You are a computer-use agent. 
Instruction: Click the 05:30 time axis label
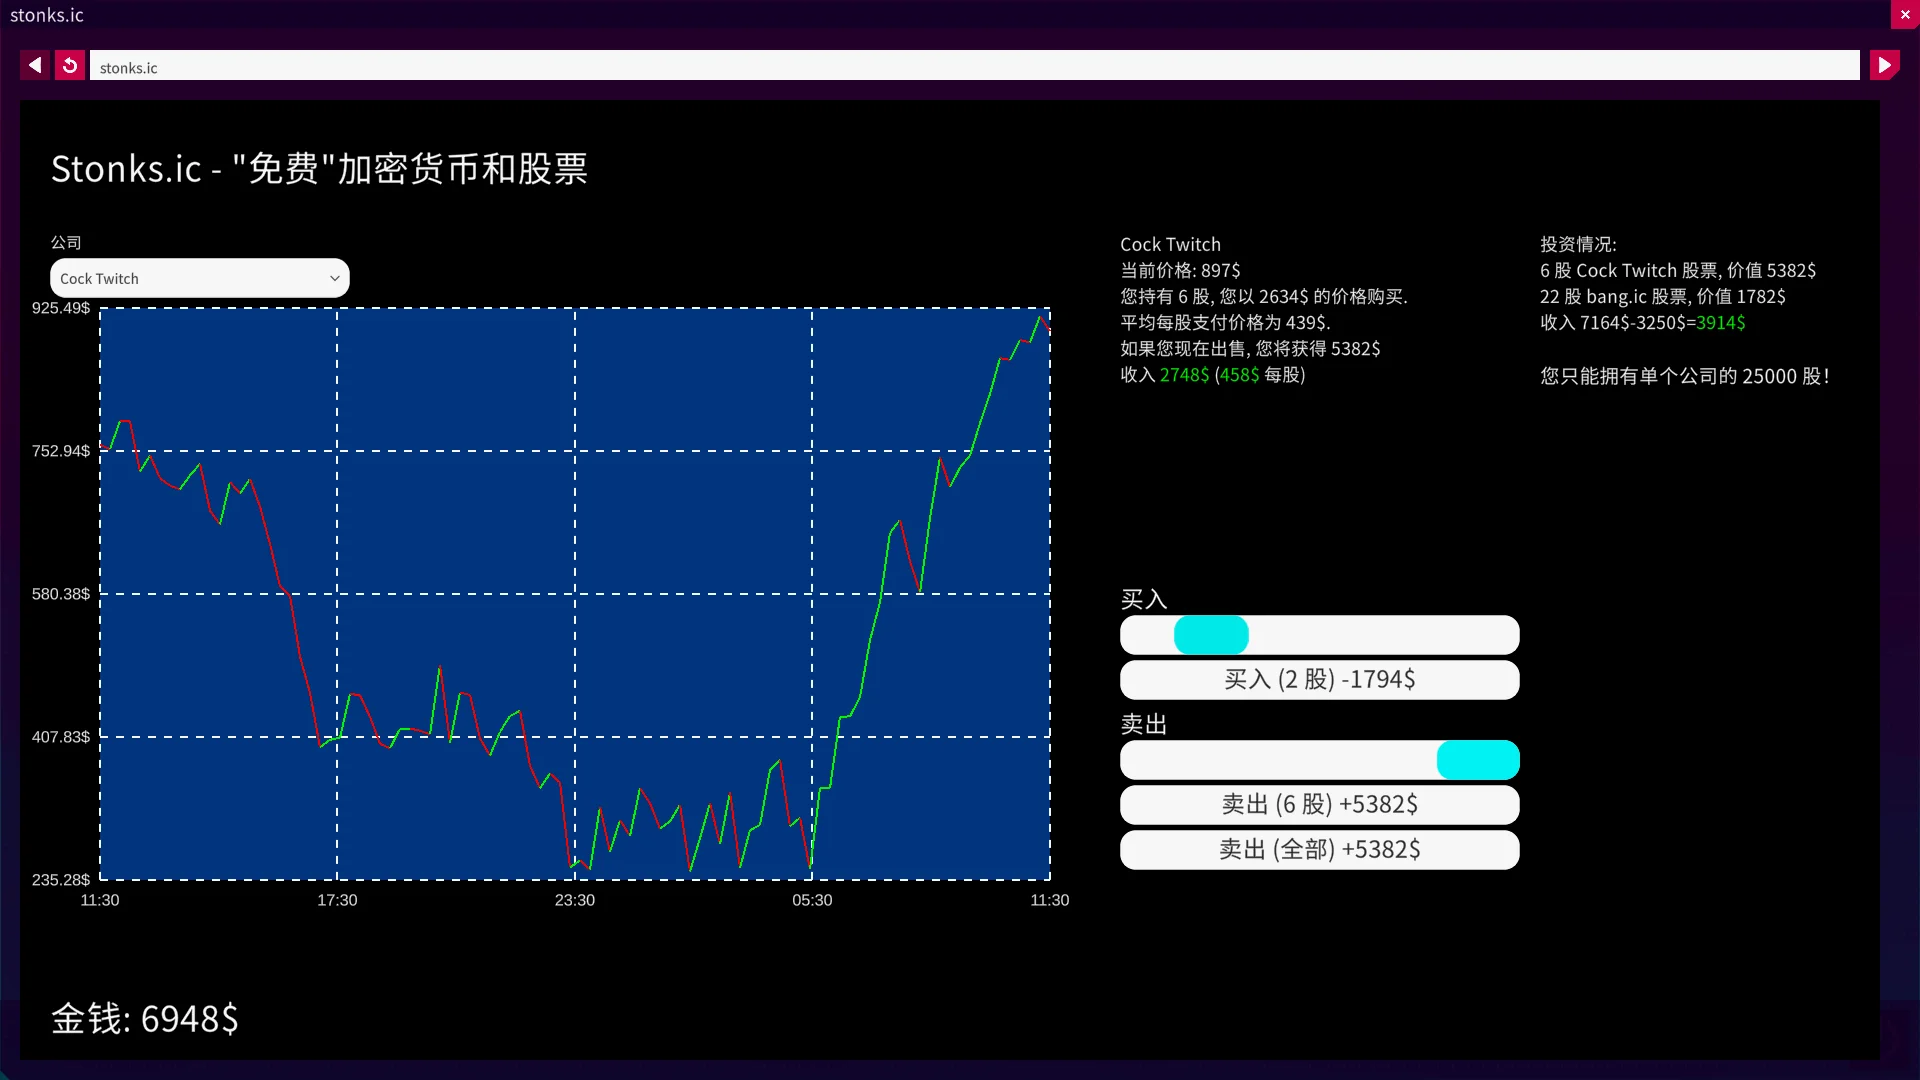812,900
